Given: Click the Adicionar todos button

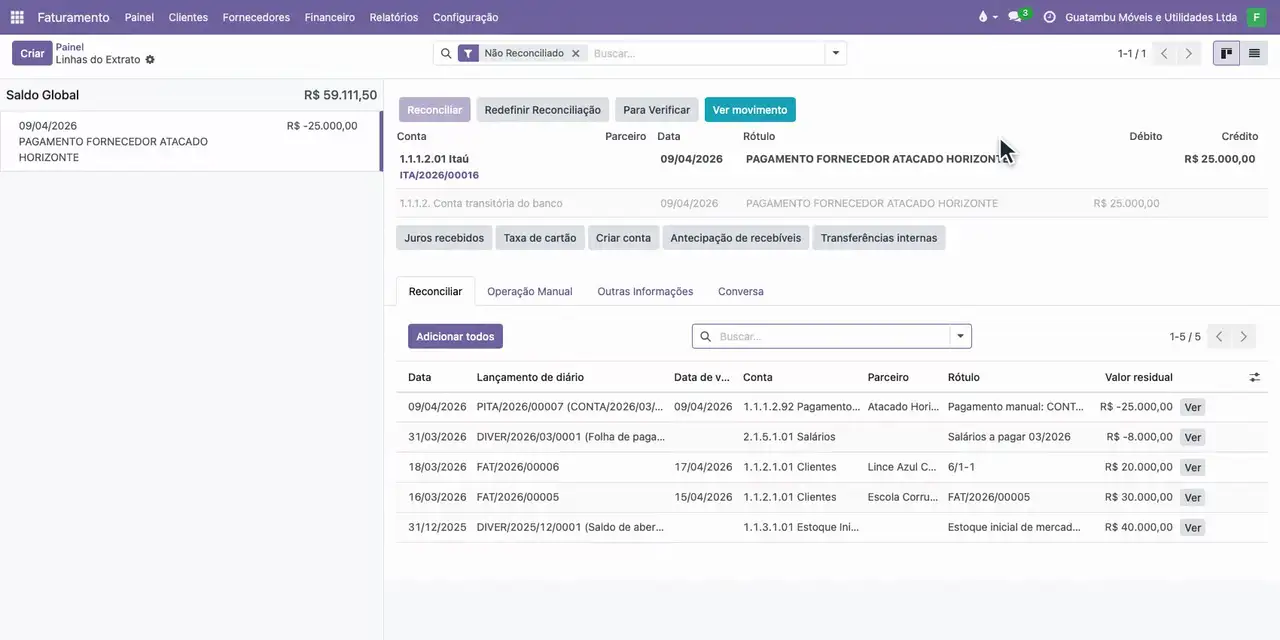Looking at the screenshot, I should 455,336.
